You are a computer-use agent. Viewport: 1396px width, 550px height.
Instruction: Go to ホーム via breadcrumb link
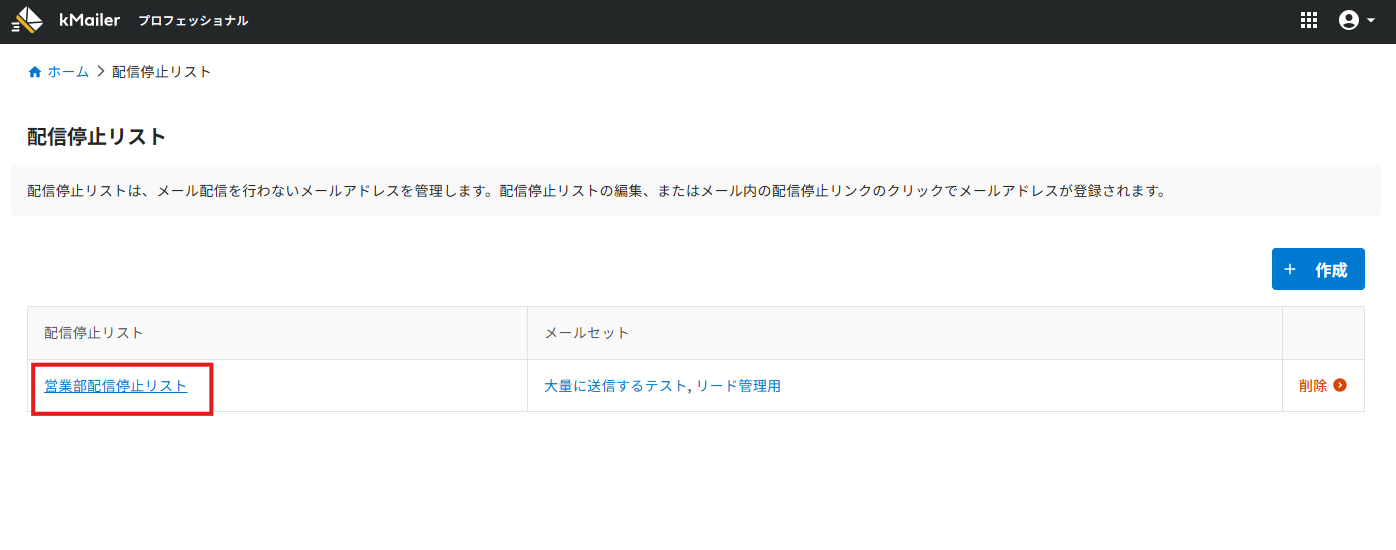[69, 72]
